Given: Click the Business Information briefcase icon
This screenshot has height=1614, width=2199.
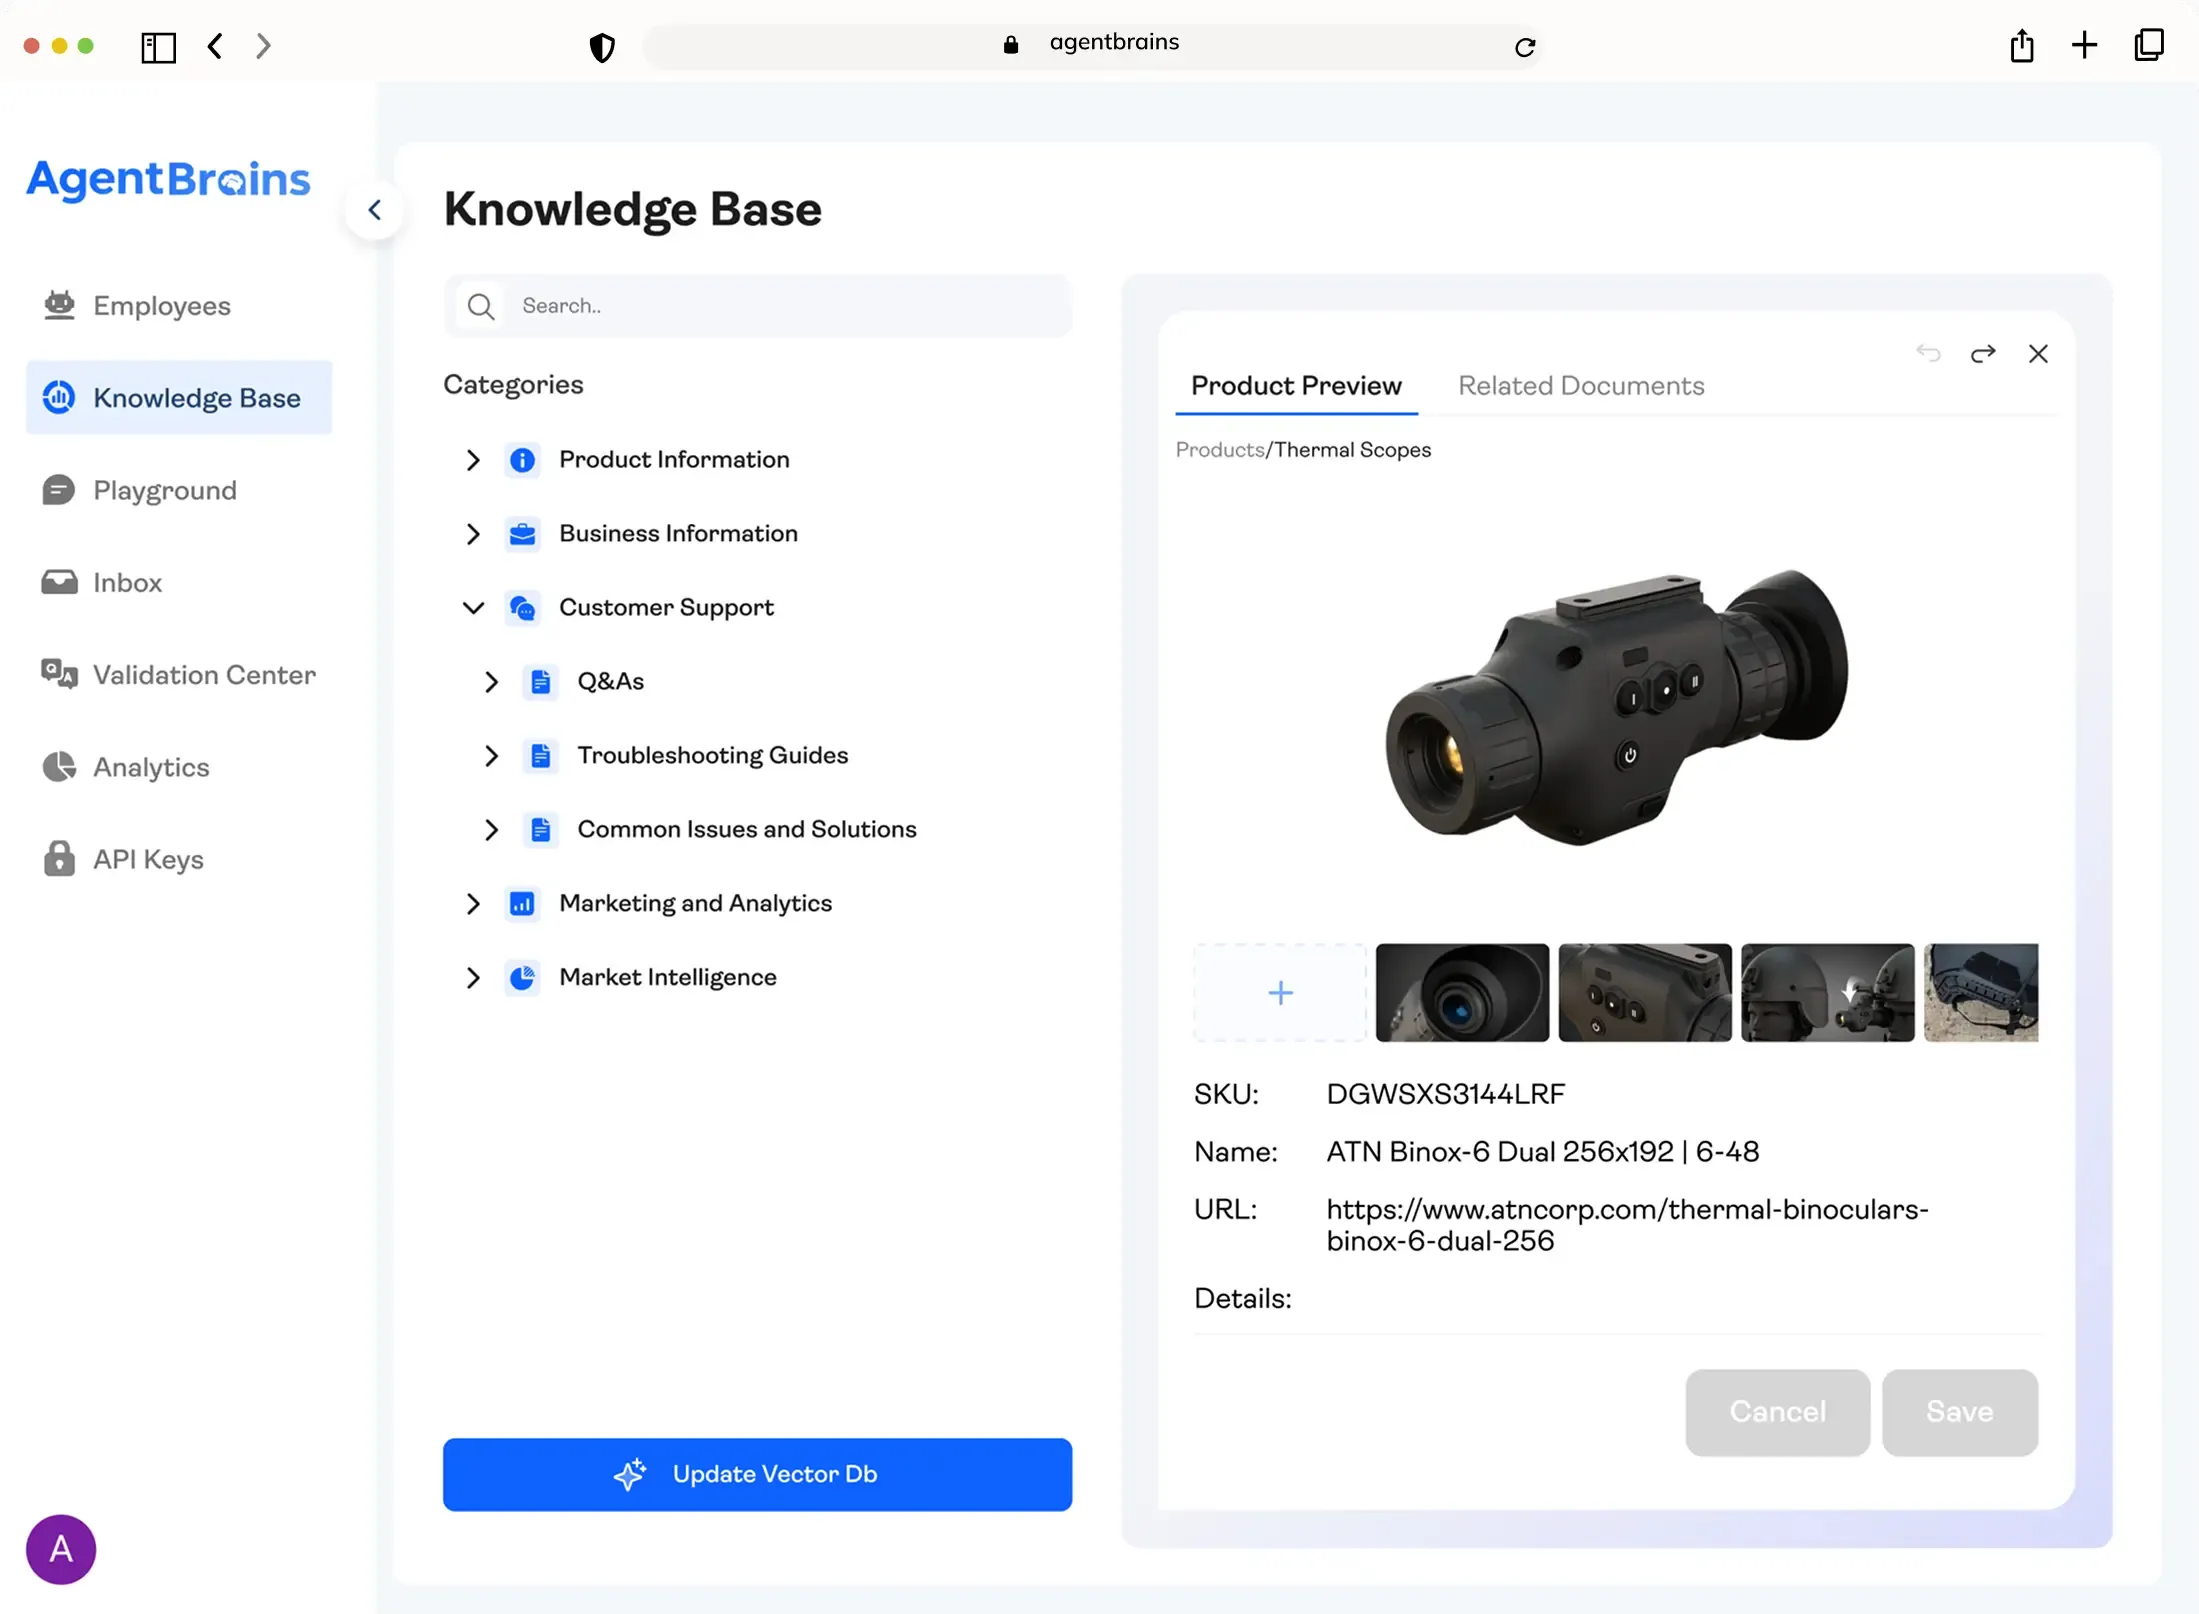Looking at the screenshot, I should (522, 534).
